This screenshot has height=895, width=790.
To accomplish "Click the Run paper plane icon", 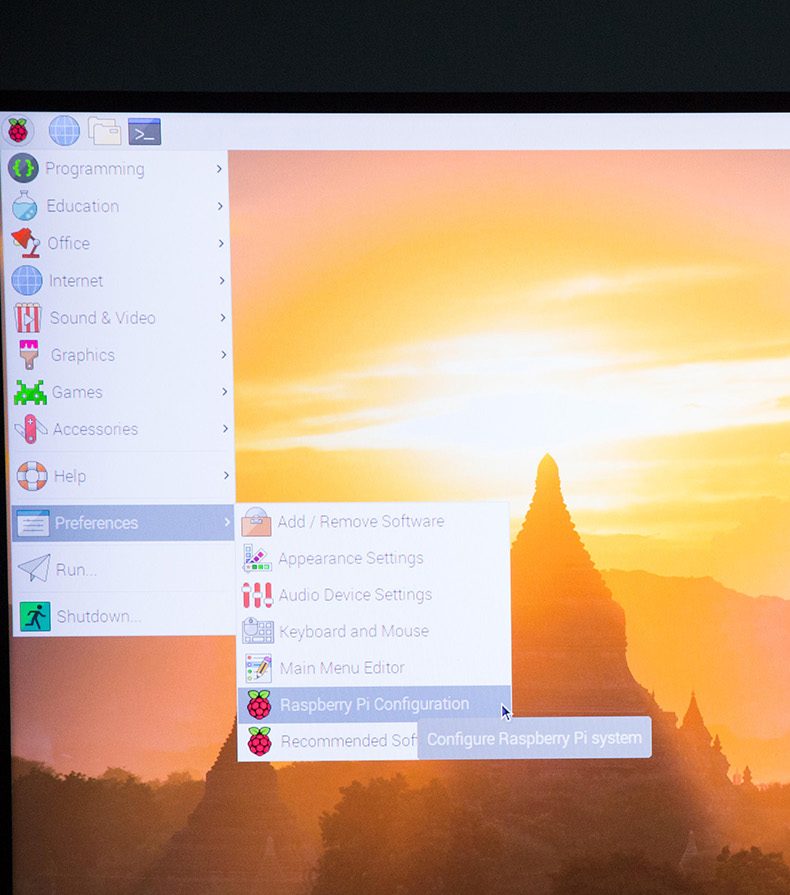I will (x=34, y=569).
